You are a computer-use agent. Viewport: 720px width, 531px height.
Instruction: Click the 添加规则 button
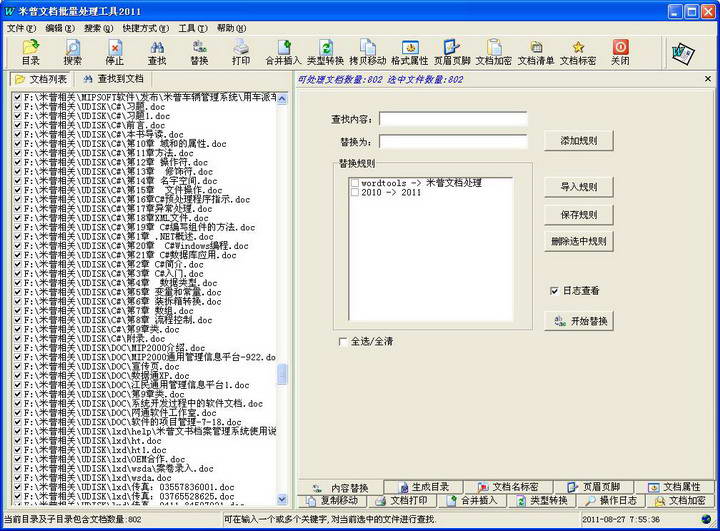(579, 141)
